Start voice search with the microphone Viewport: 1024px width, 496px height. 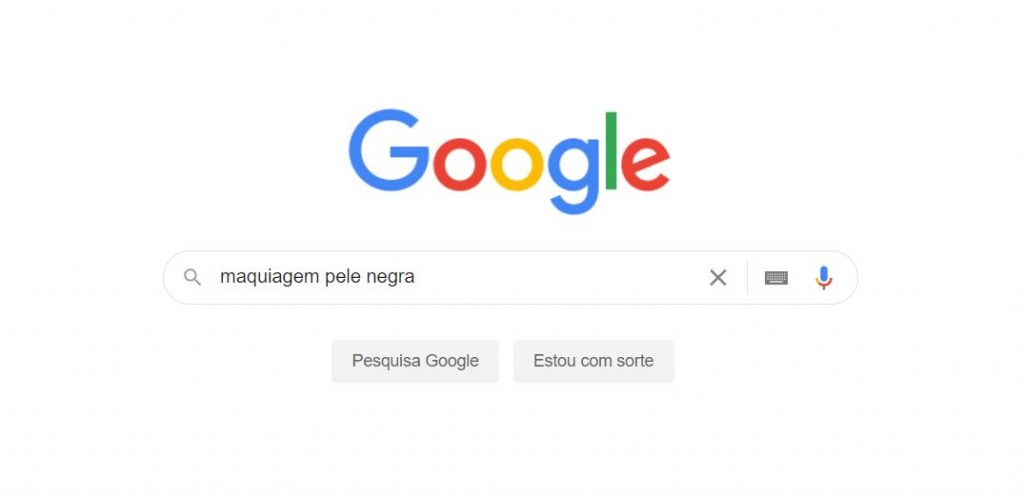click(824, 277)
